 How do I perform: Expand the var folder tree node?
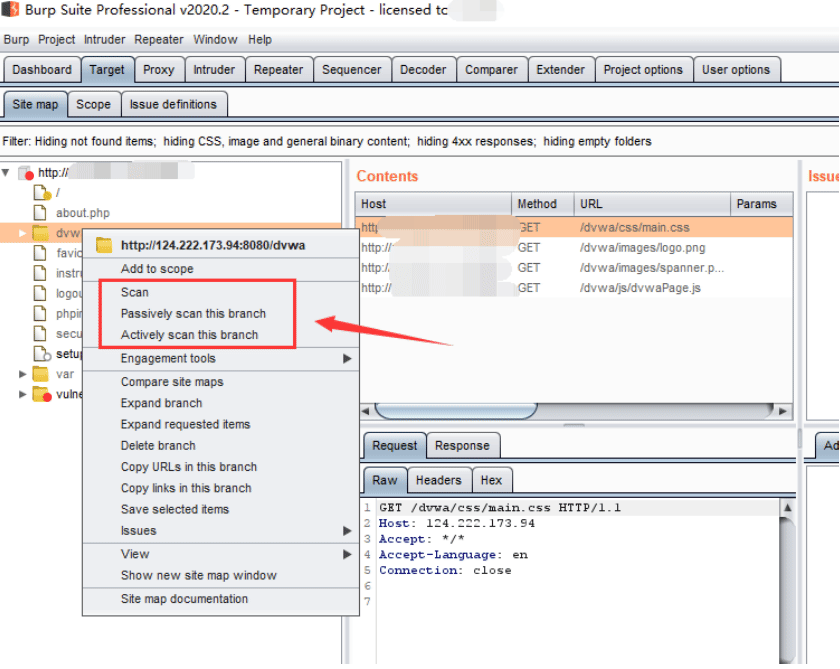pyautogui.click(x=22, y=374)
